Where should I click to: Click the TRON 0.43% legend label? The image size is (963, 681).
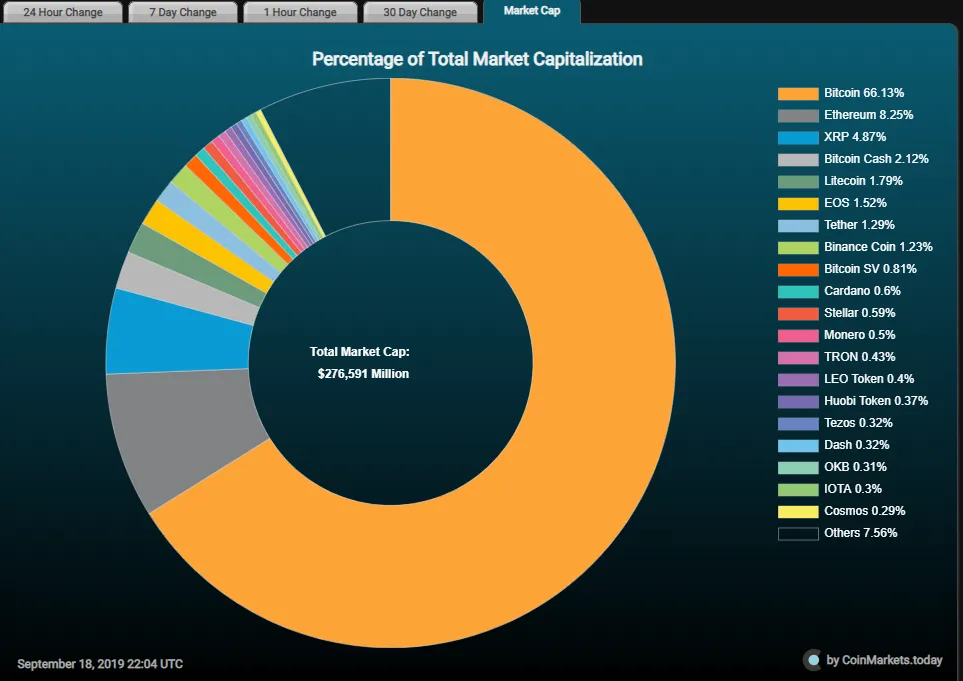click(859, 357)
